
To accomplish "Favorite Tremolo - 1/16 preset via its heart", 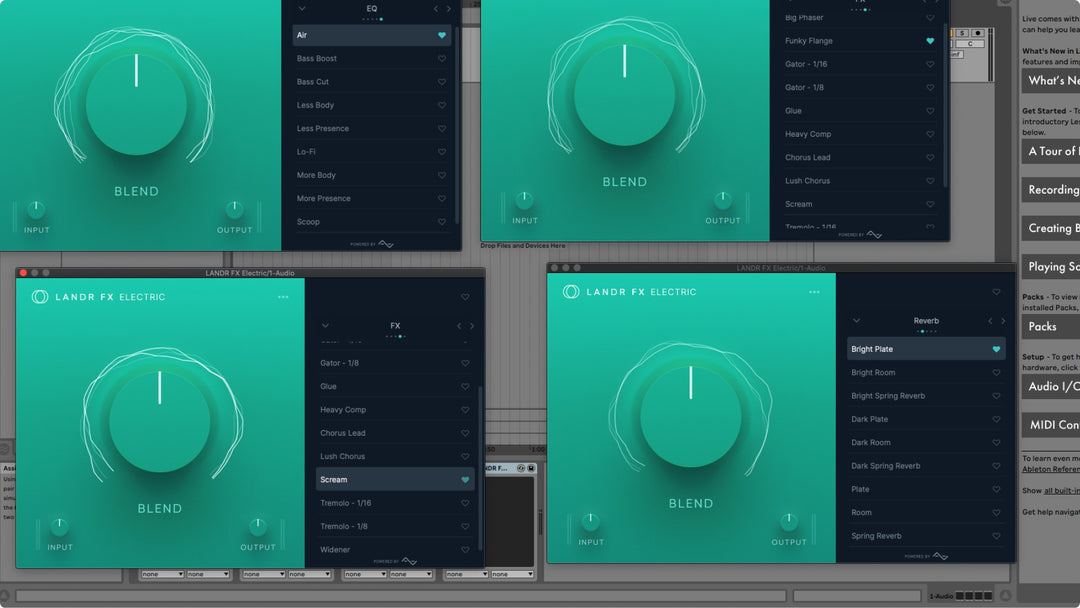I will pos(465,503).
